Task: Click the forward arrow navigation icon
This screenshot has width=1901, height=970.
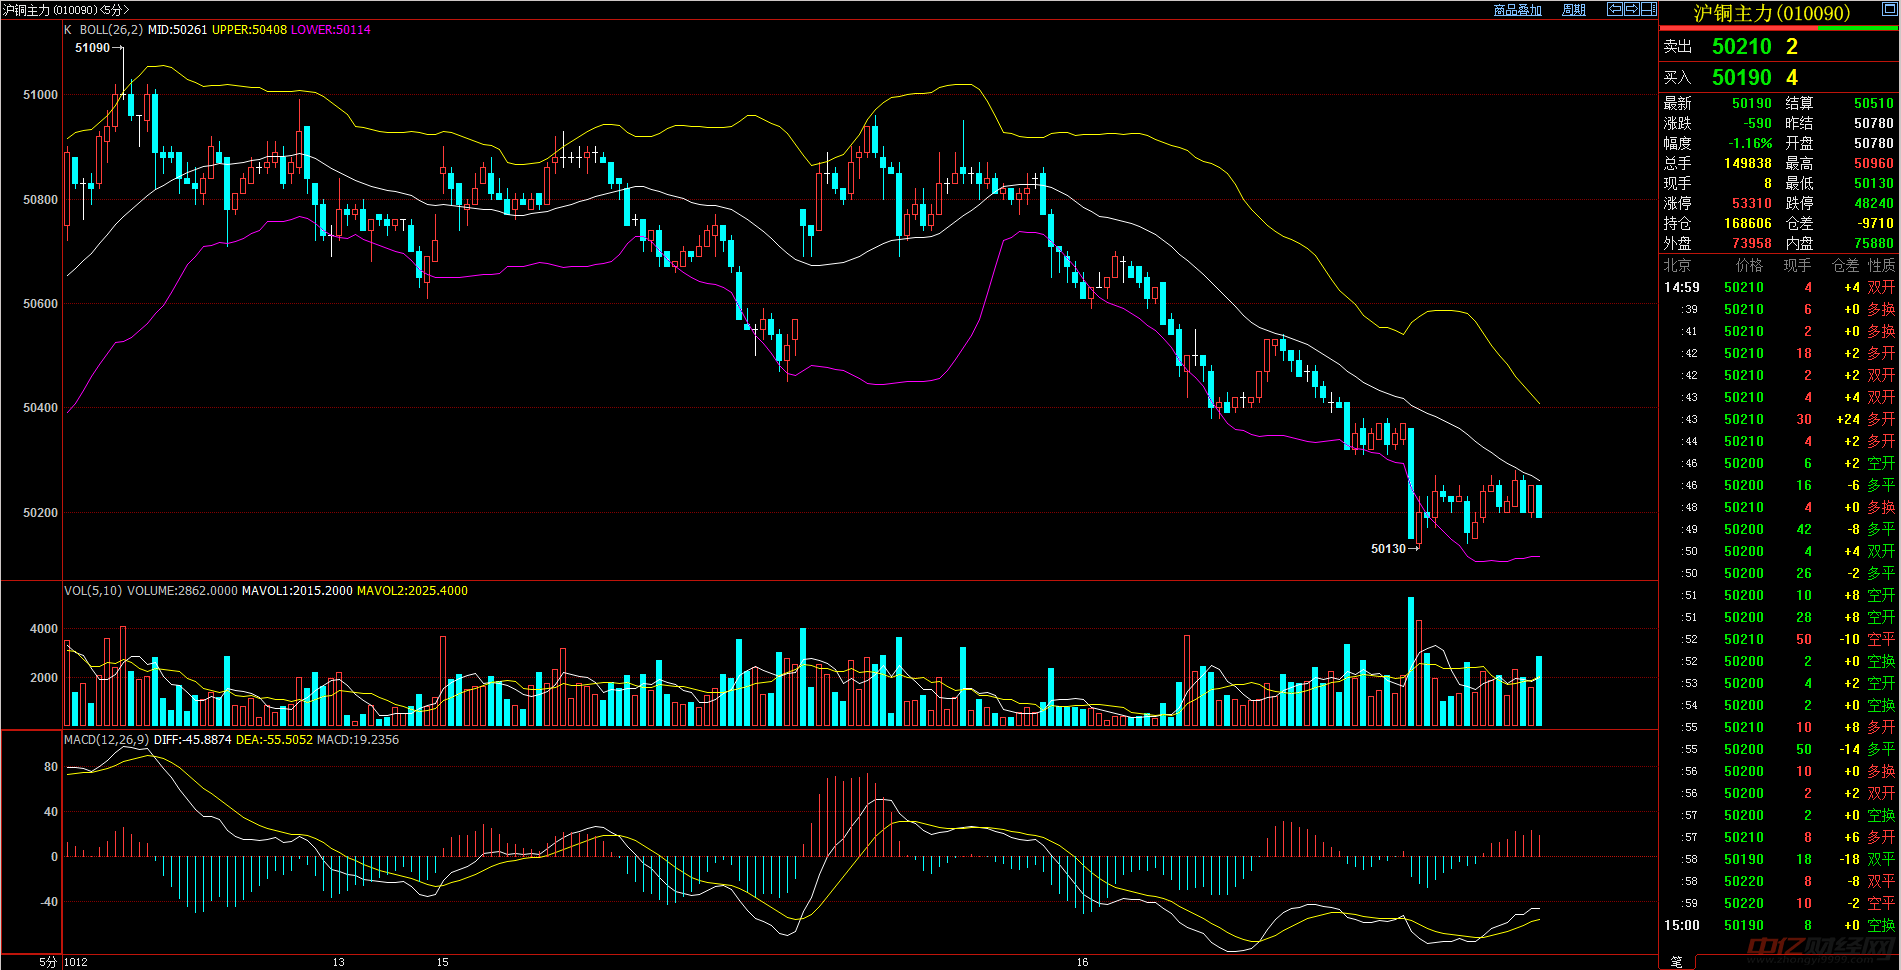Action: [1632, 9]
